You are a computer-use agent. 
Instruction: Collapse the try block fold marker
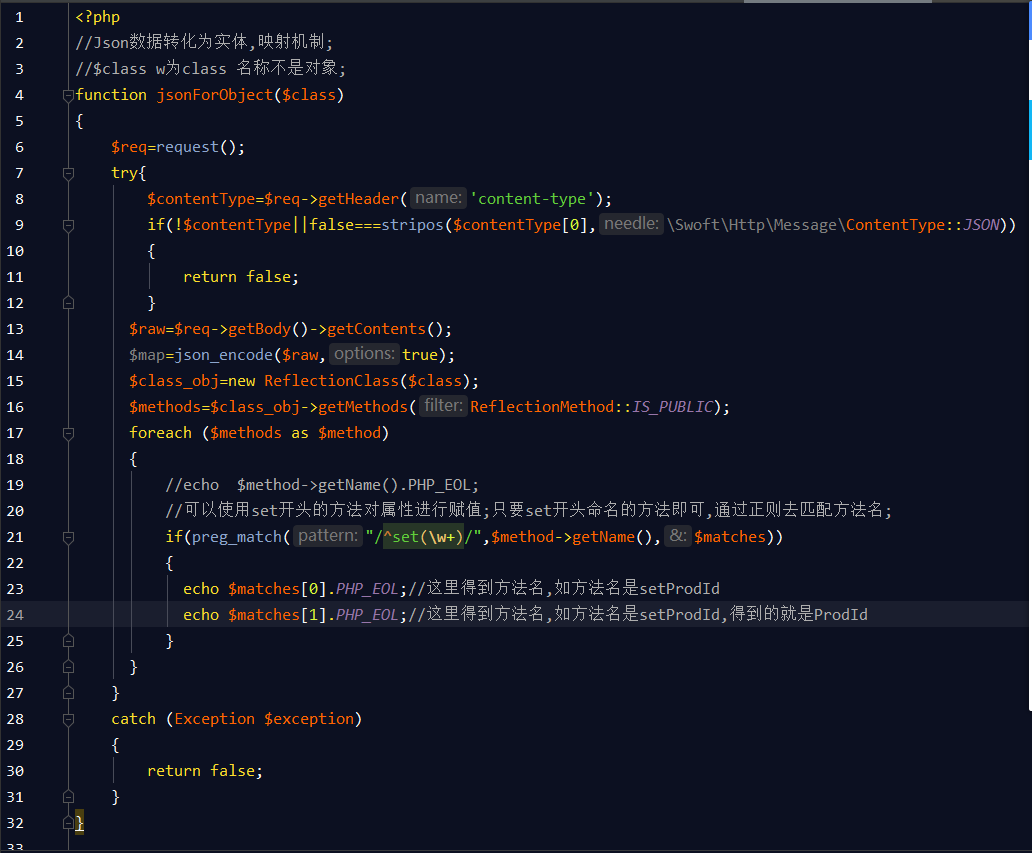pos(68,174)
